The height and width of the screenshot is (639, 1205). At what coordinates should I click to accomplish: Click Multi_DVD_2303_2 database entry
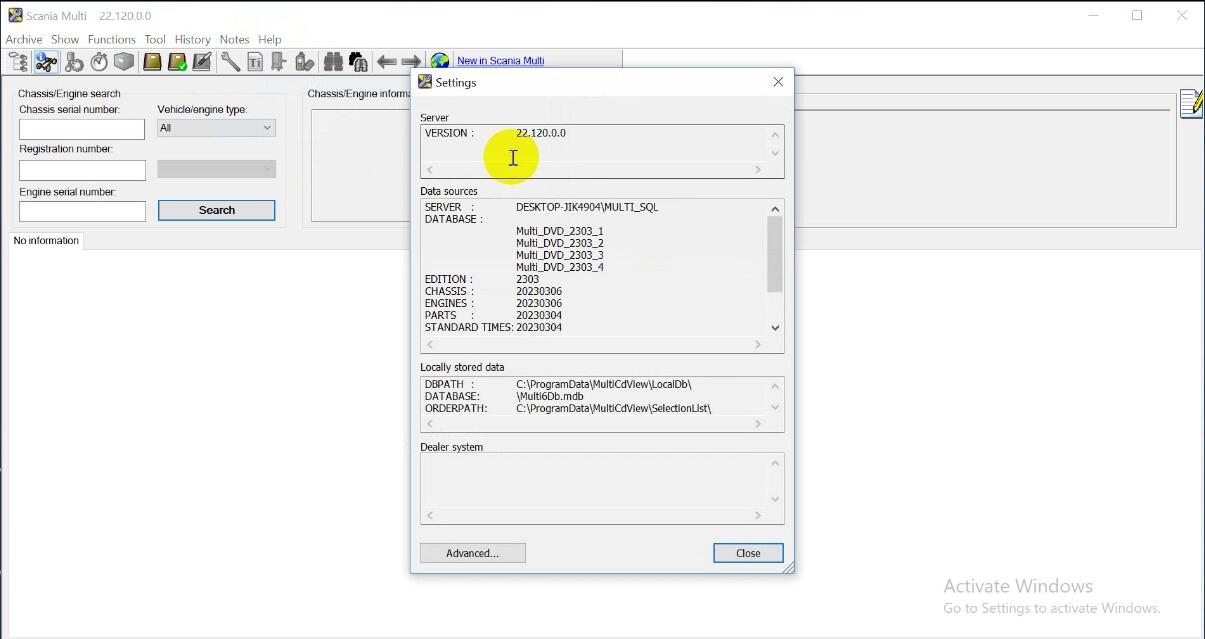point(560,243)
